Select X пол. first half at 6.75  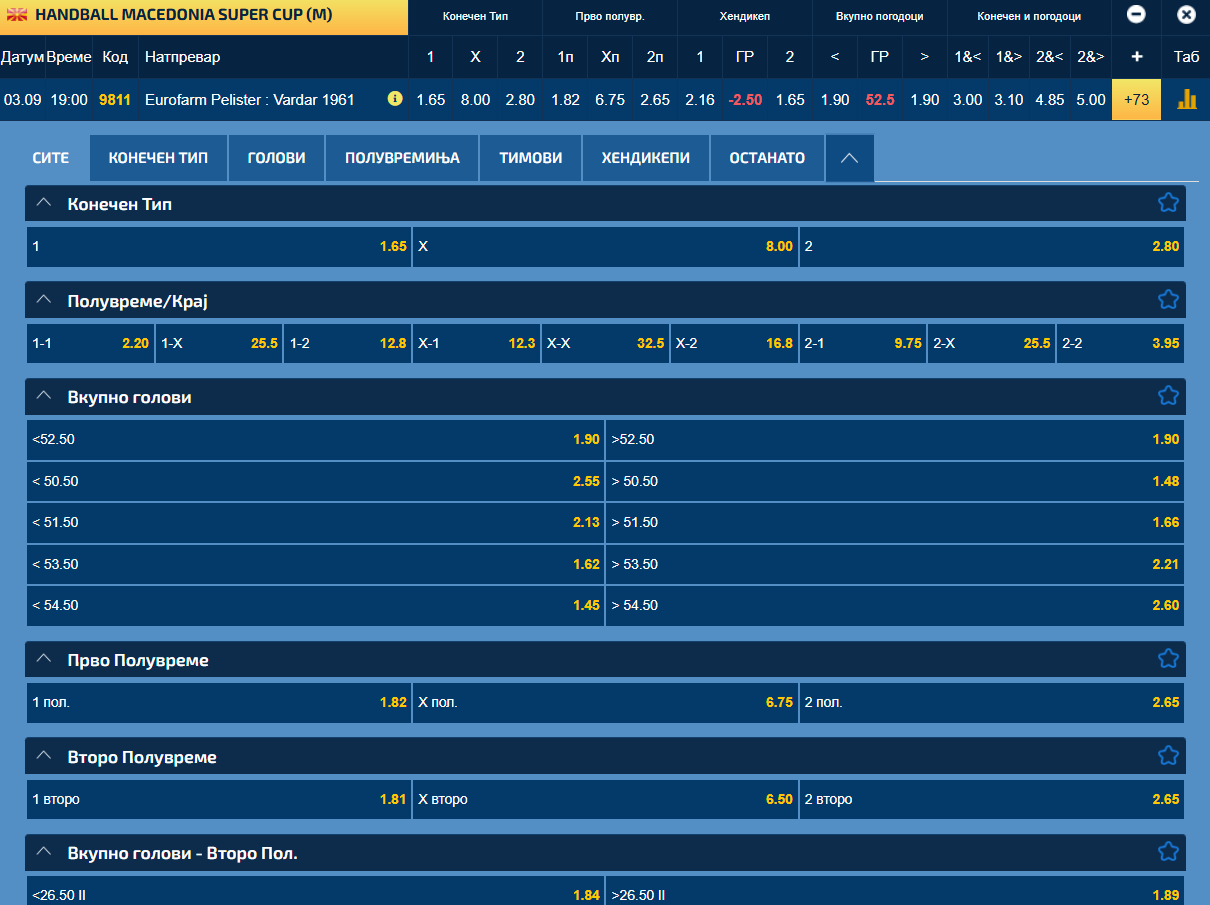click(x=605, y=702)
